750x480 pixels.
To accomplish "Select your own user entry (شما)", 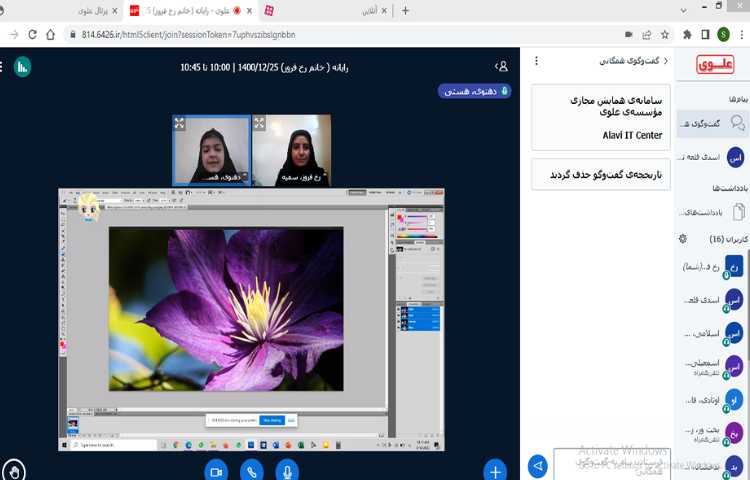I will (712, 267).
